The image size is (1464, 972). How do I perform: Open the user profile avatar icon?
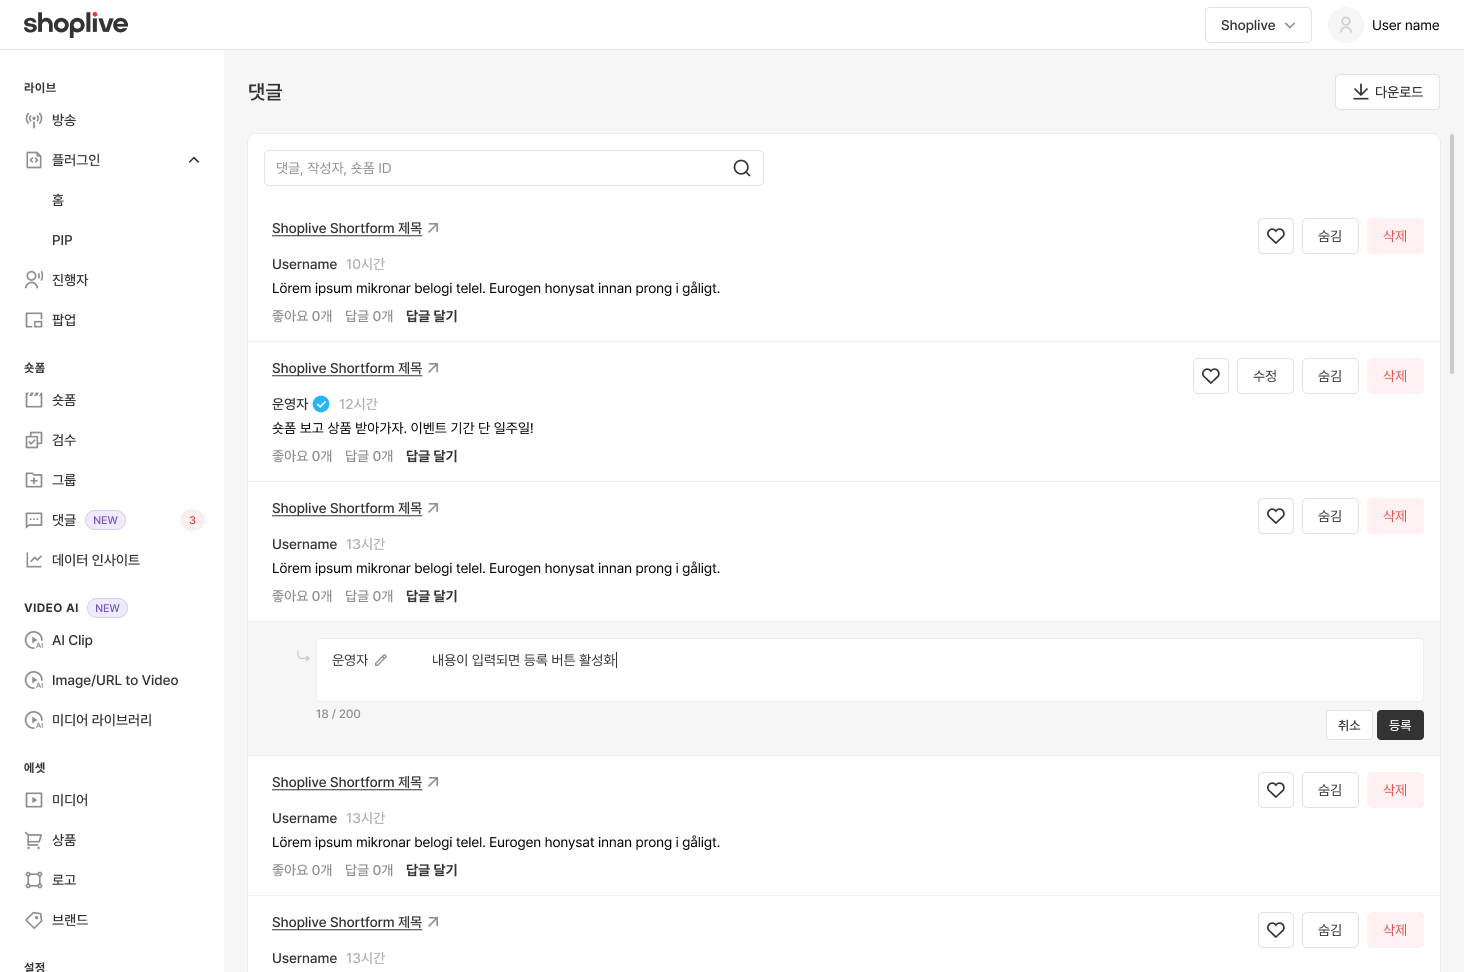pyautogui.click(x=1346, y=25)
